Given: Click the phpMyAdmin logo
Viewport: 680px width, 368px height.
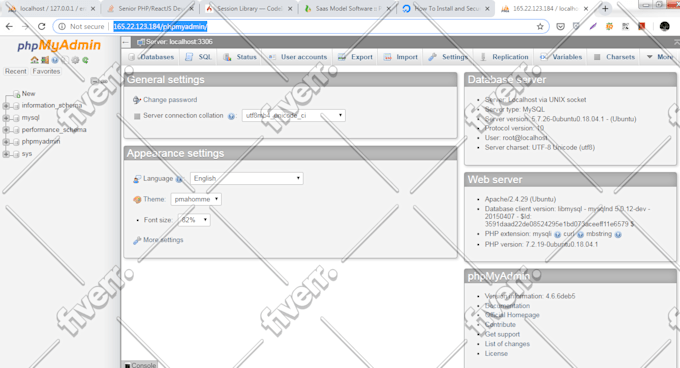Looking at the screenshot, I should tap(59, 46).
